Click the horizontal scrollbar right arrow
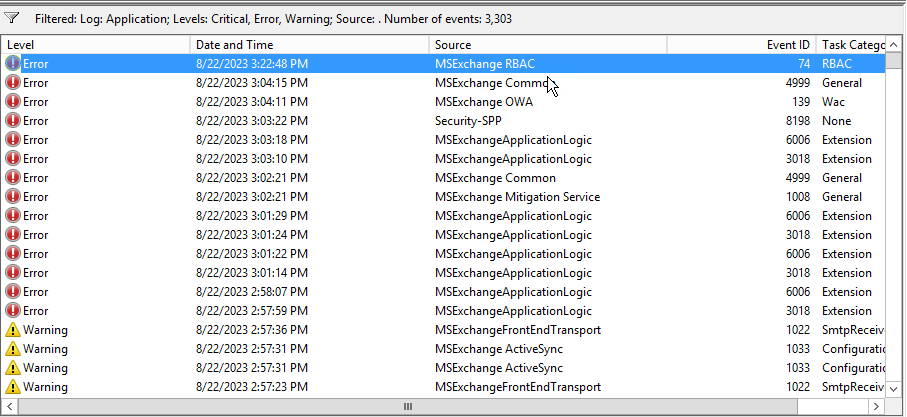The image size is (907, 417). coord(877,407)
